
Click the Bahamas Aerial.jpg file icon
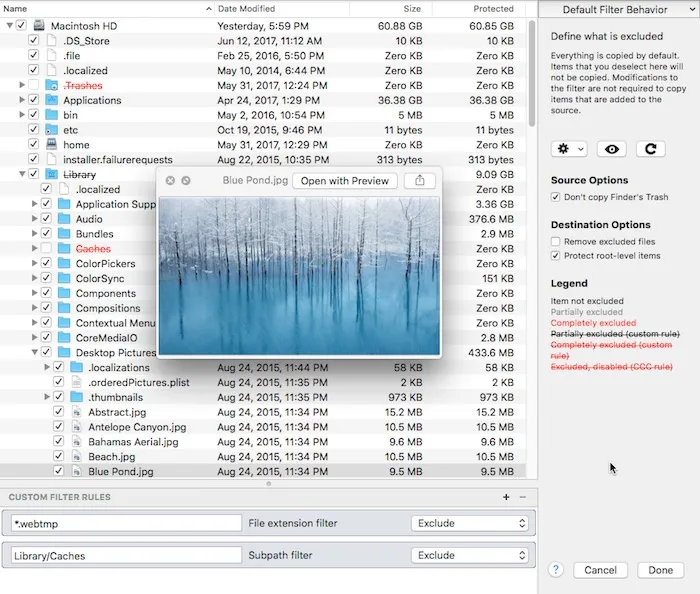click(x=77, y=441)
